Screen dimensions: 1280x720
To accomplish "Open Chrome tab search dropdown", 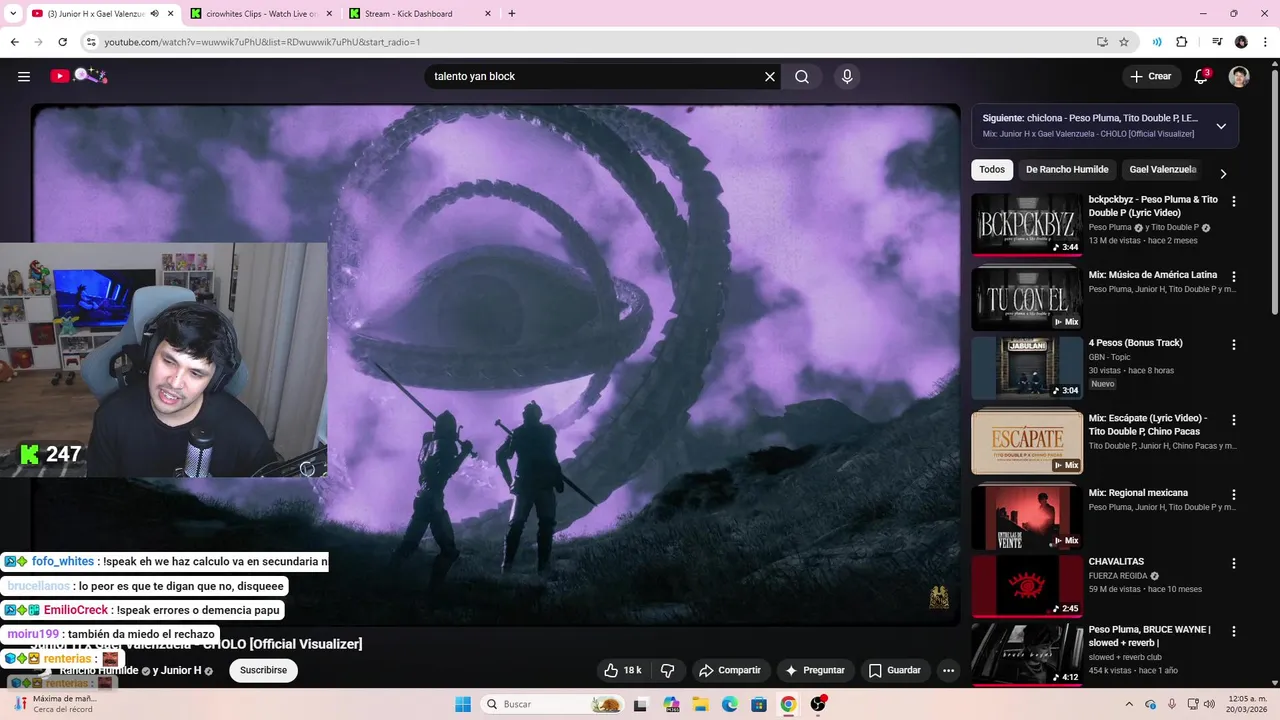I will pyautogui.click(x=13, y=14).
